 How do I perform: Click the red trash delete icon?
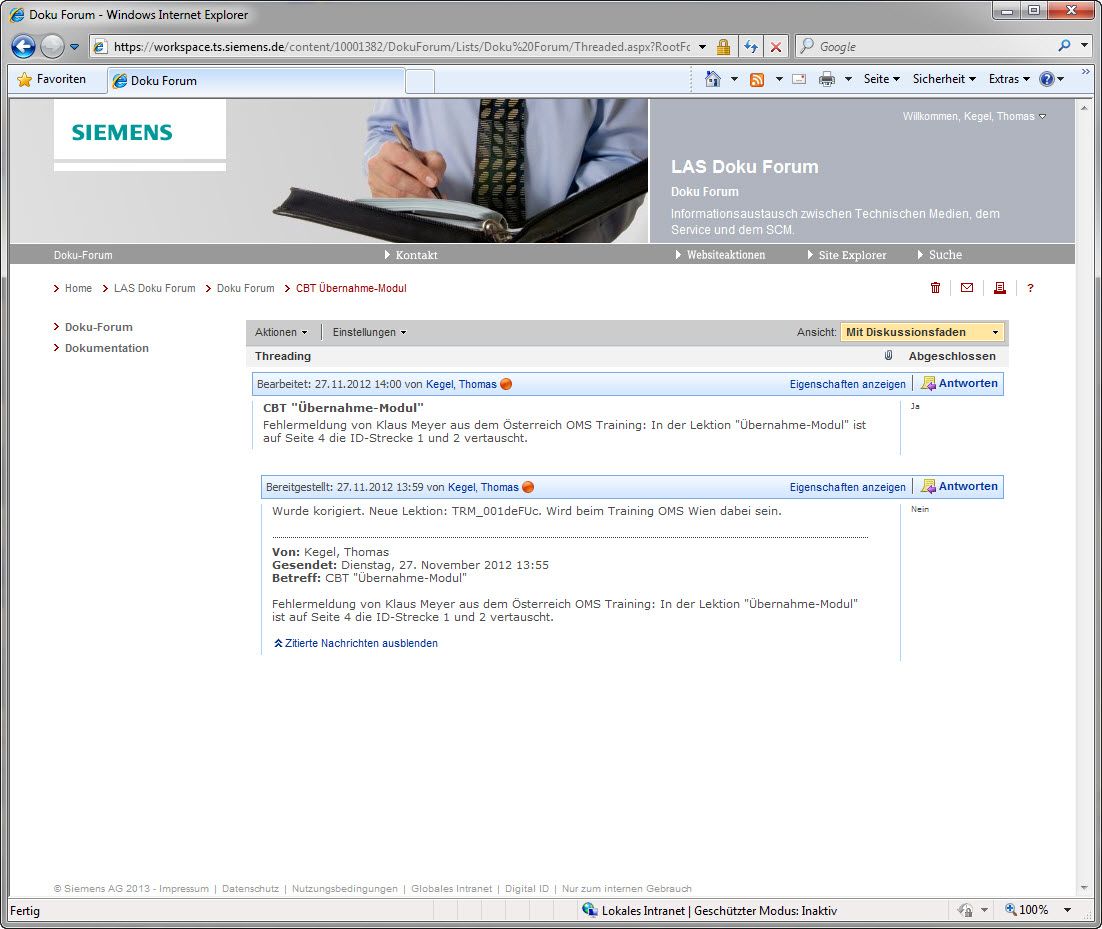935,288
